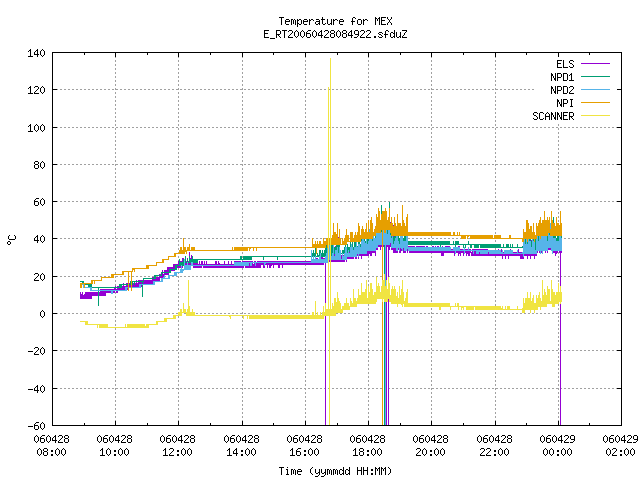Screen dimensions: 640x480
Task: Click the x-axis tick label 060428 12:00
Action: point(178,446)
